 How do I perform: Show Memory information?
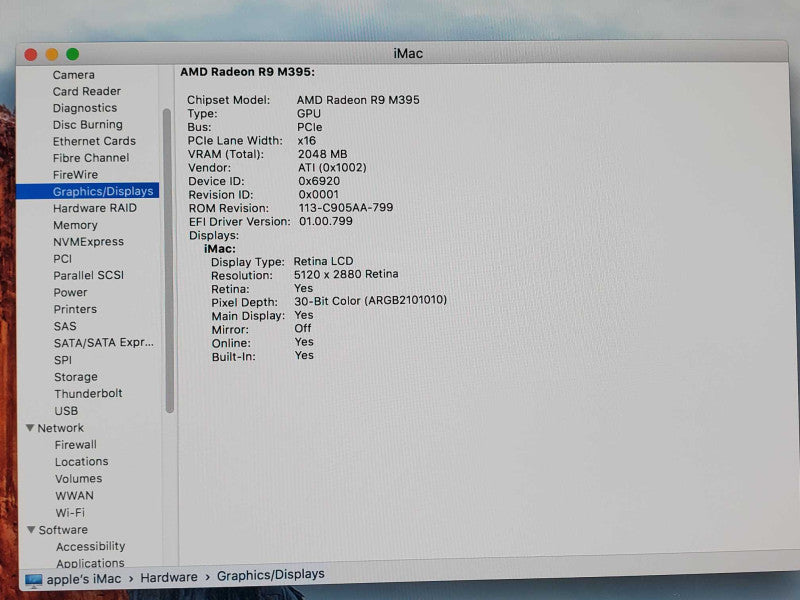76,225
